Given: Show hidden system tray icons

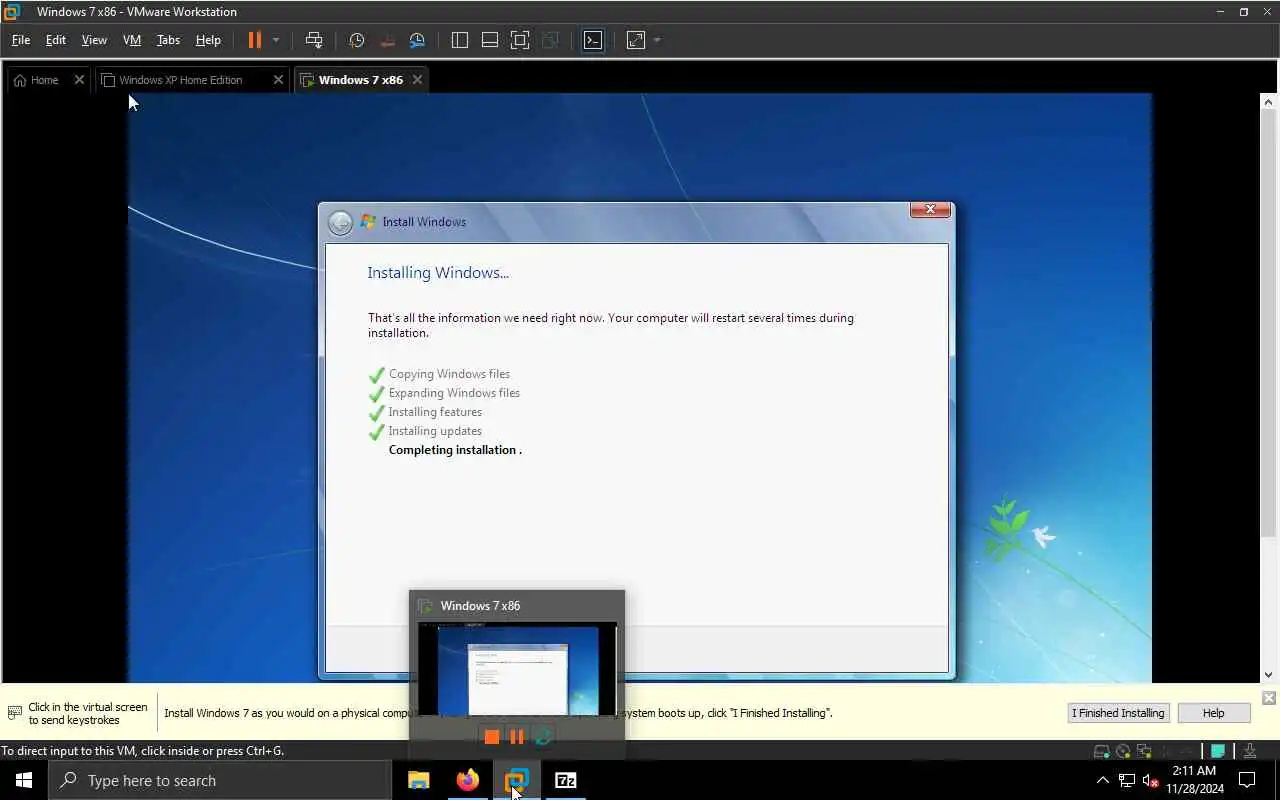Looking at the screenshot, I should pos(1102,780).
